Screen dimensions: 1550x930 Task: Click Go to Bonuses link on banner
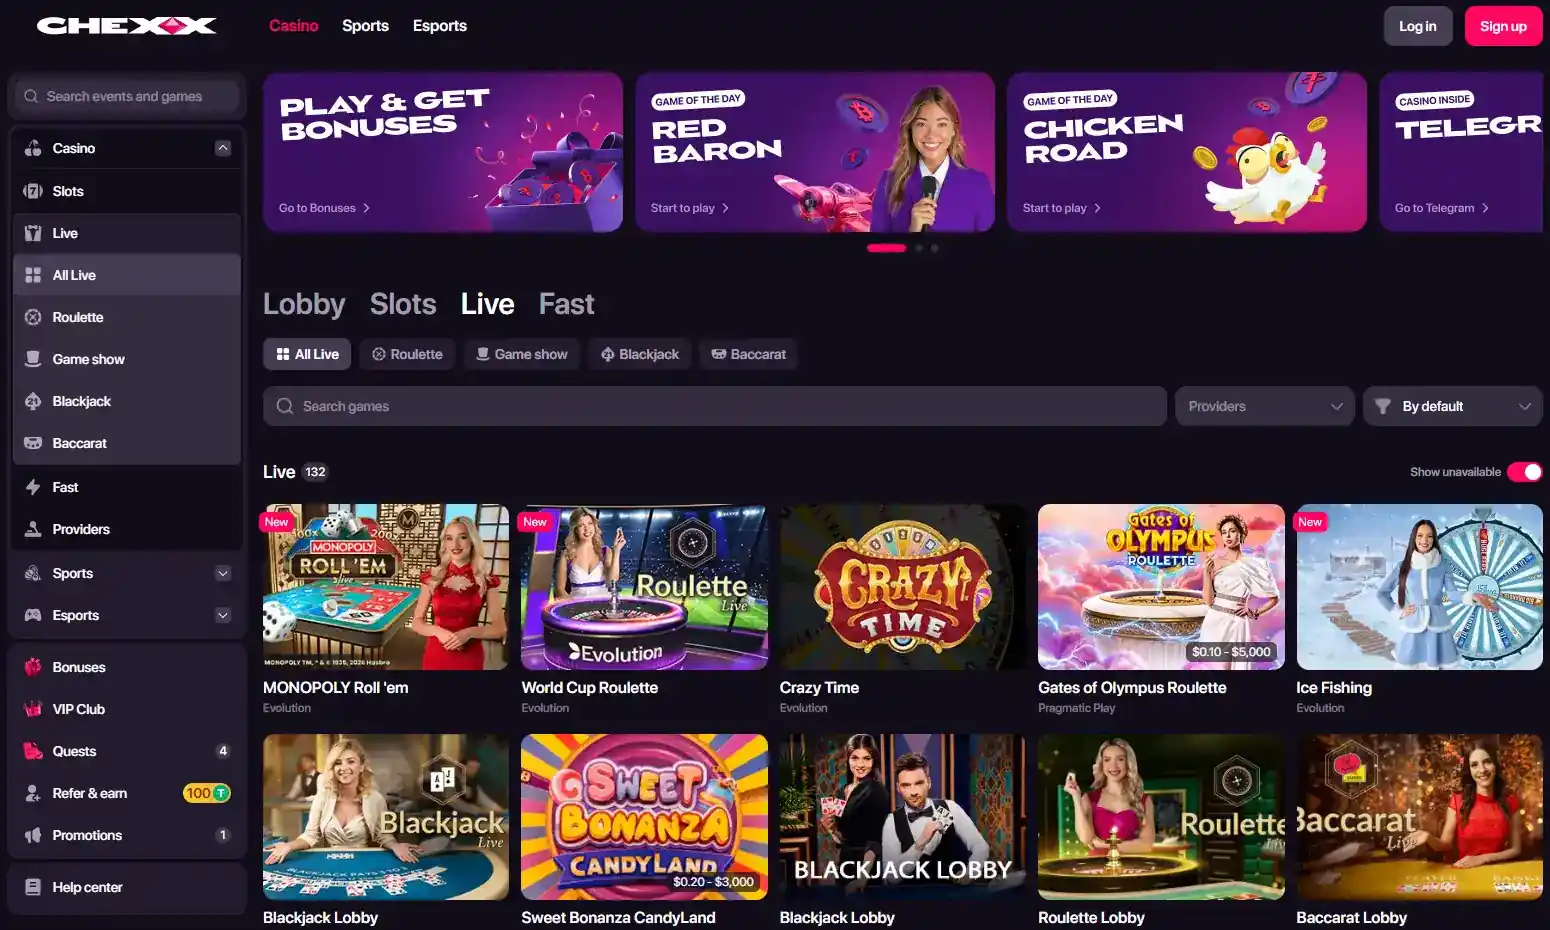point(325,208)
